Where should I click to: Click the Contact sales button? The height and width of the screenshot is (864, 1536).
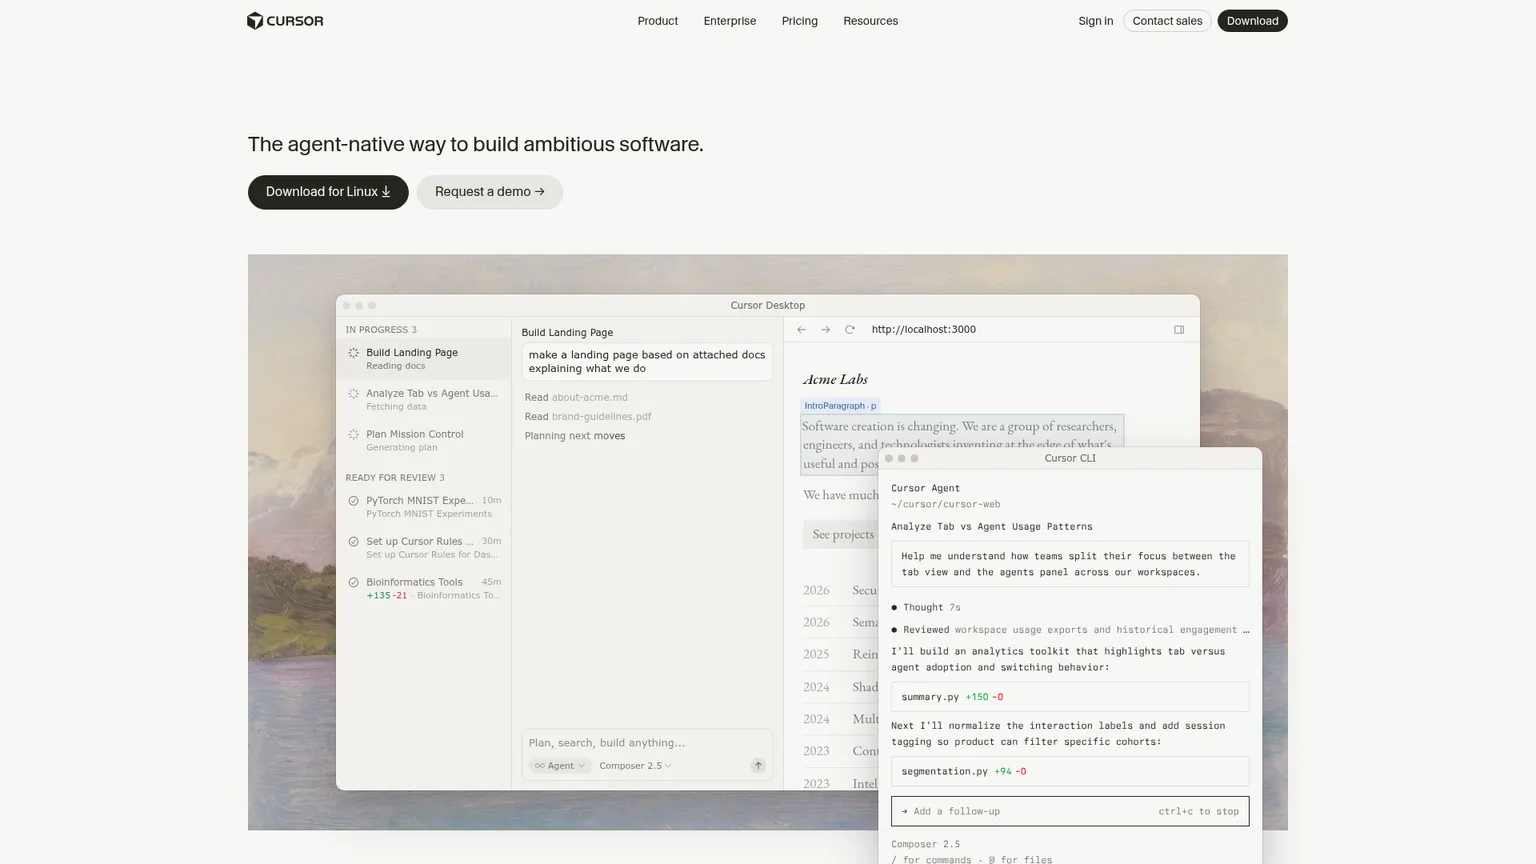1167,21
